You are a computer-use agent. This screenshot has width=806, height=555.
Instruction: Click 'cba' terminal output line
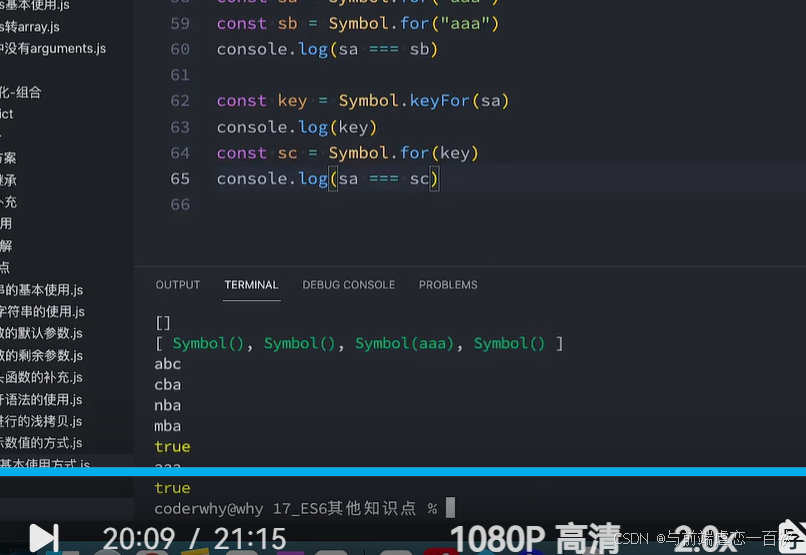[x=168, y=385]
